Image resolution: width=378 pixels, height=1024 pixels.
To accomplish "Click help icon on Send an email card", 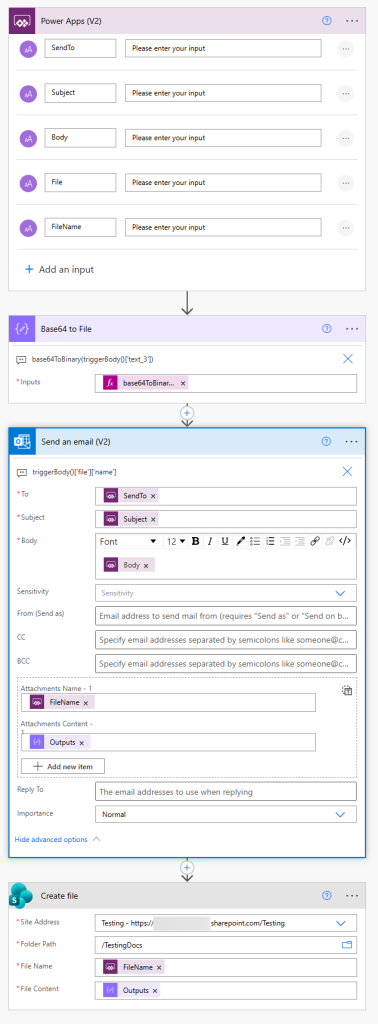I will click(x=327, y=441).
